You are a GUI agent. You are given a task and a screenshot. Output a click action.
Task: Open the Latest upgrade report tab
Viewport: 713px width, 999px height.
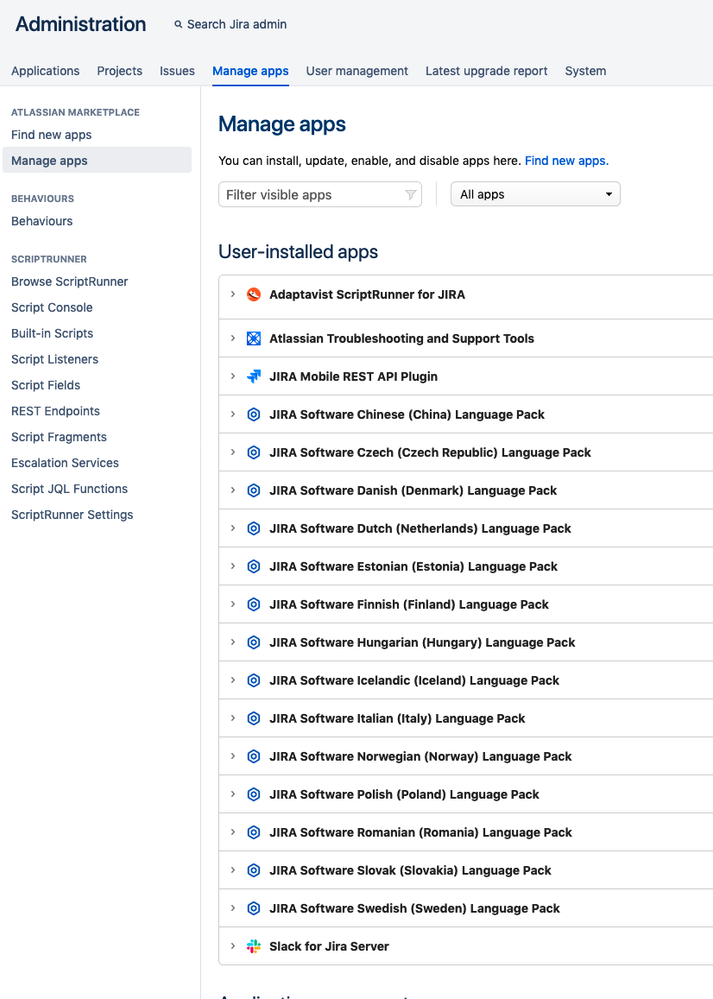[x=486, y=71]
